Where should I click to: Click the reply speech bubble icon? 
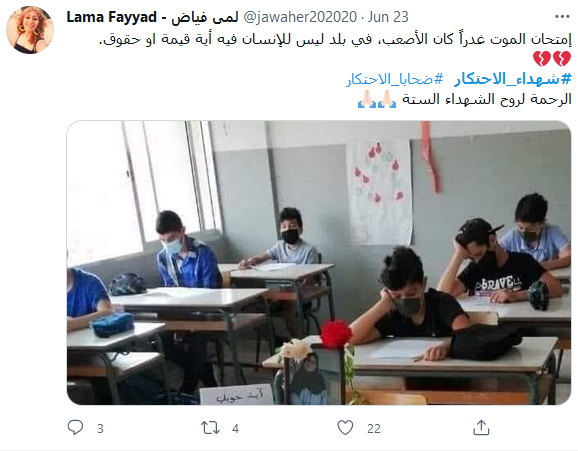[x=76, y=427]
